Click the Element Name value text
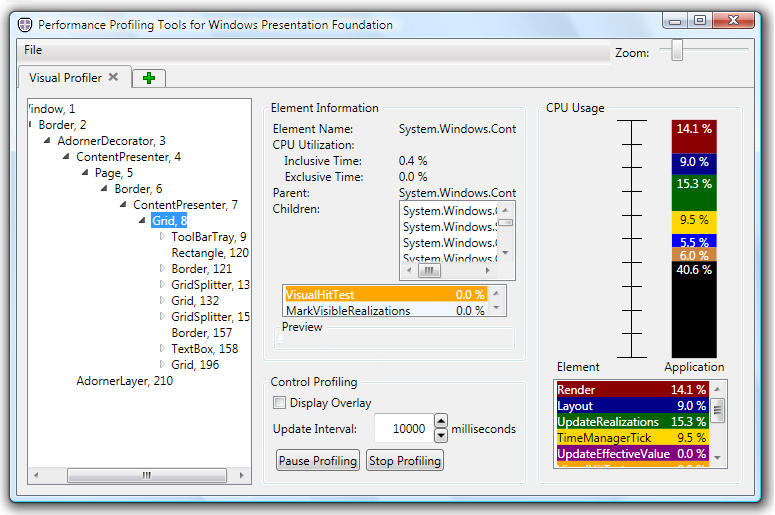Screen dimensions: 775x515 (x=457, y=129)
